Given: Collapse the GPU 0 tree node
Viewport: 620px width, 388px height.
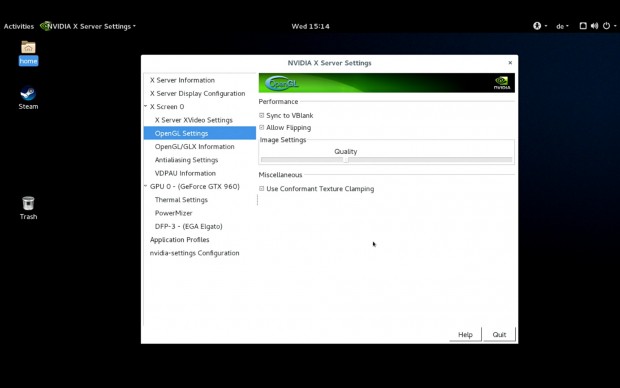Looking at the screenshot, I should [146, 186].
